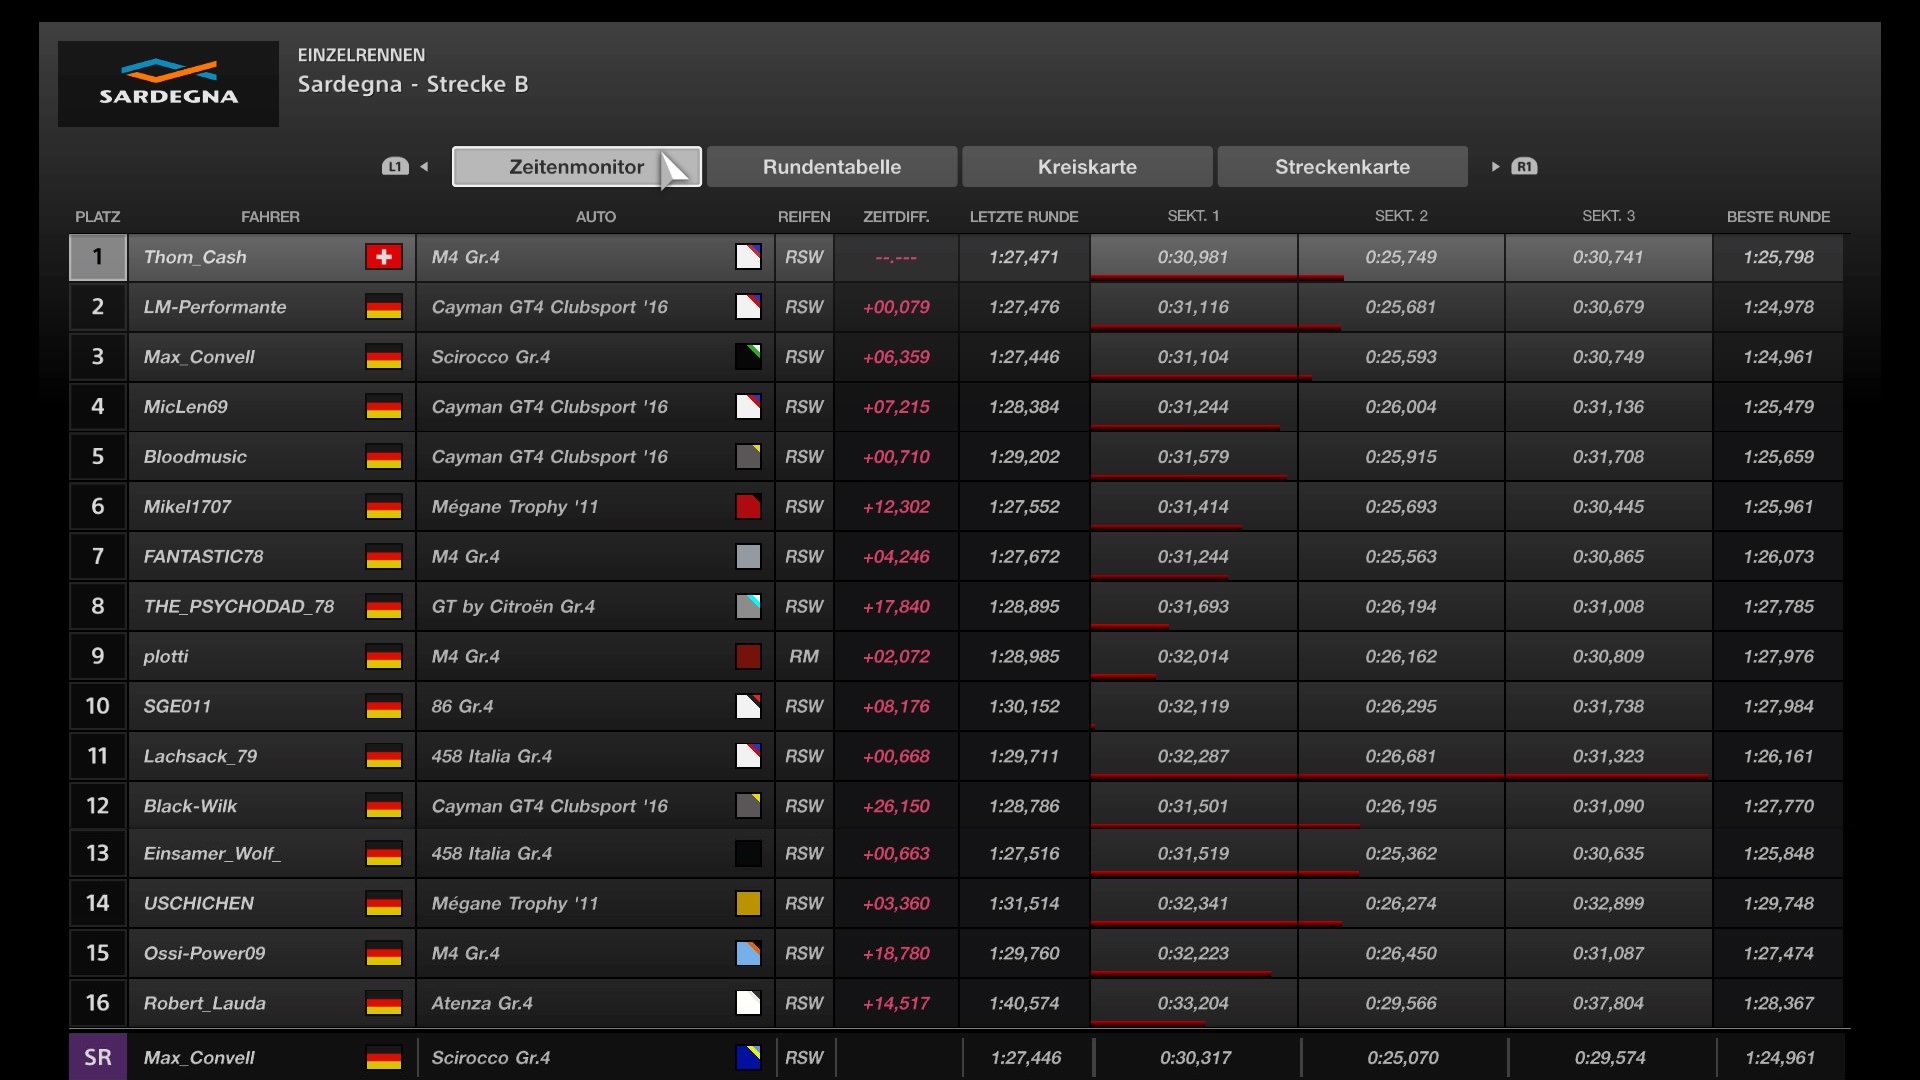Click plotti's RM tire label
The image size is (1920, 1080).
804,657
